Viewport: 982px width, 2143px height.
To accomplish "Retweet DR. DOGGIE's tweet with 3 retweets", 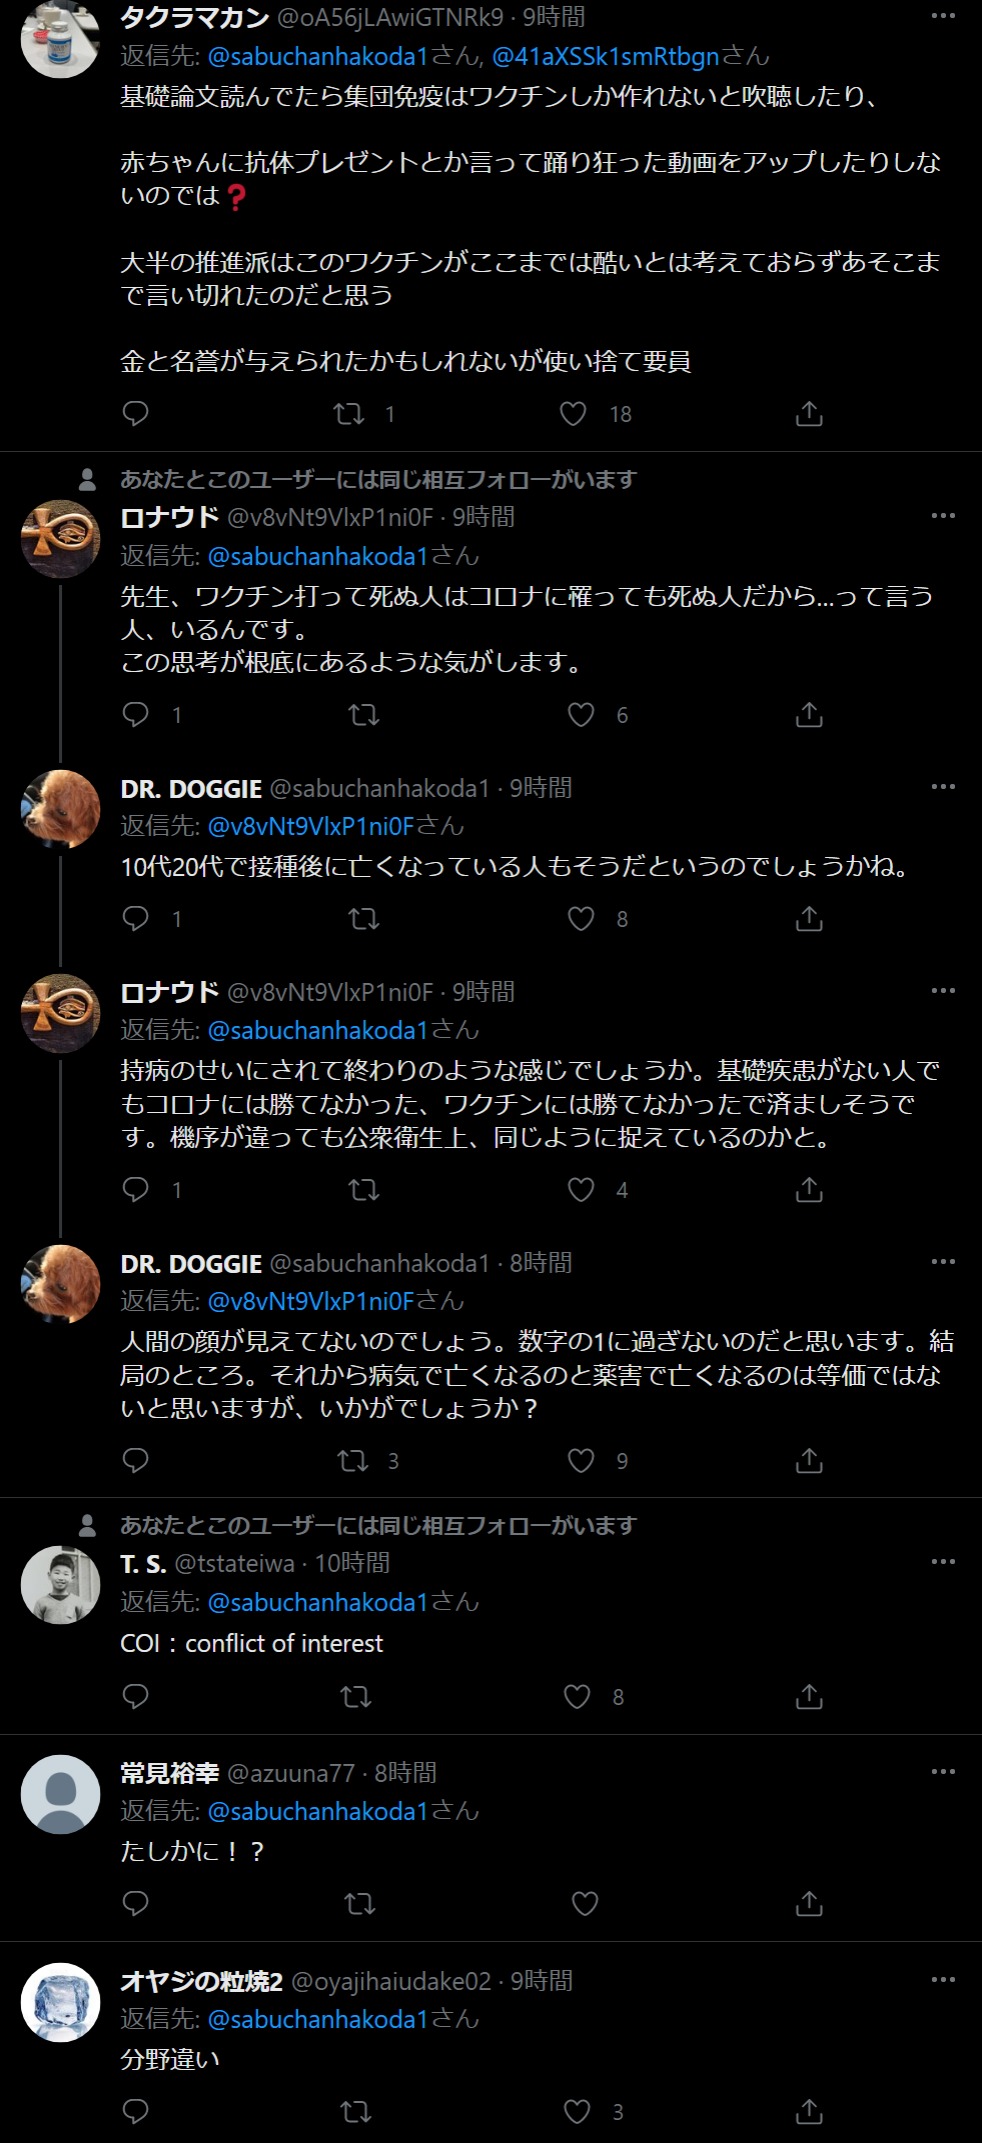I will pos(353,1461).
